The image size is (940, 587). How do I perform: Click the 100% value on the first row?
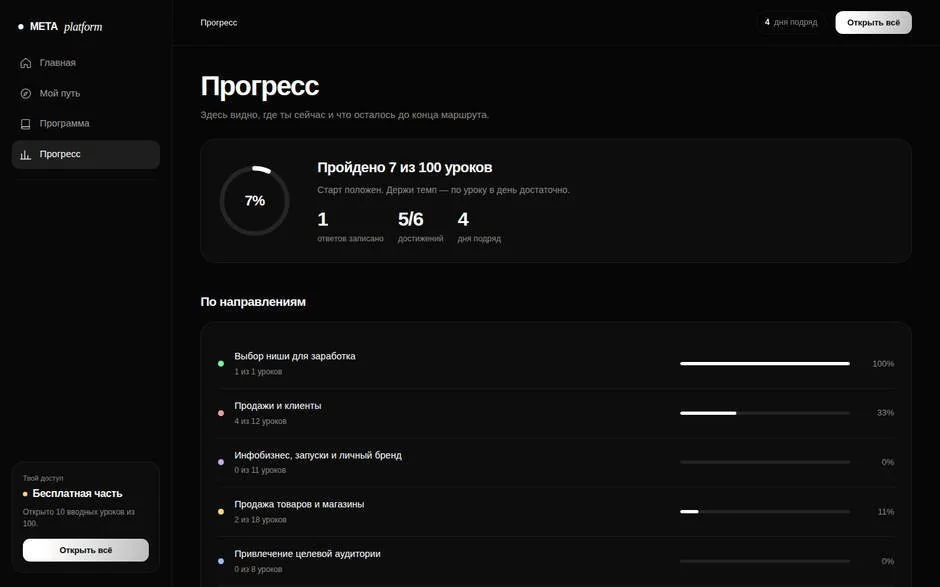[883, 364]
